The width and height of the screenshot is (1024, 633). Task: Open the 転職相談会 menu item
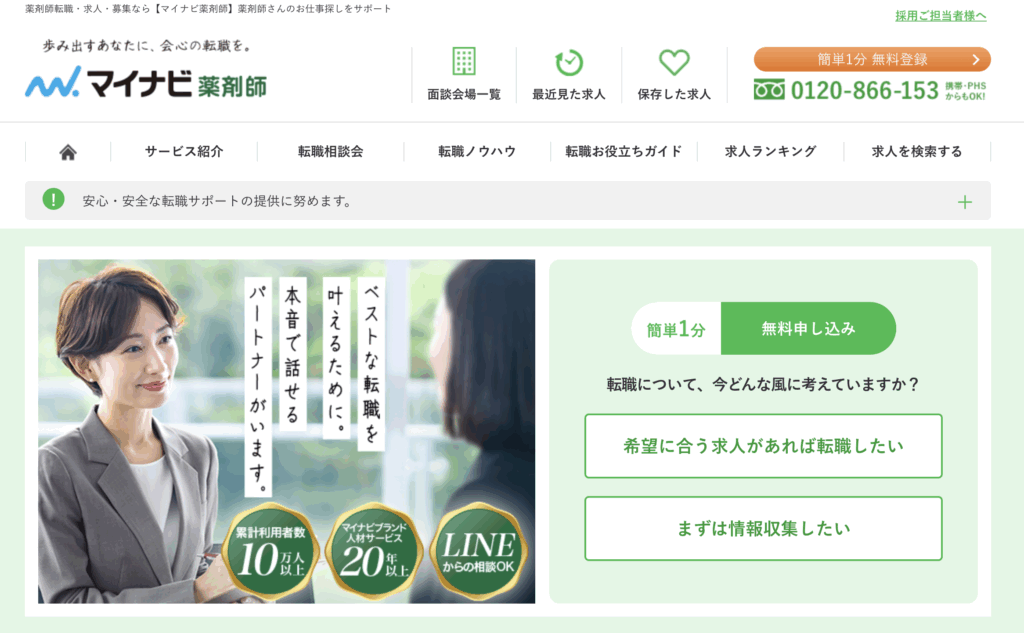[330, 152]
